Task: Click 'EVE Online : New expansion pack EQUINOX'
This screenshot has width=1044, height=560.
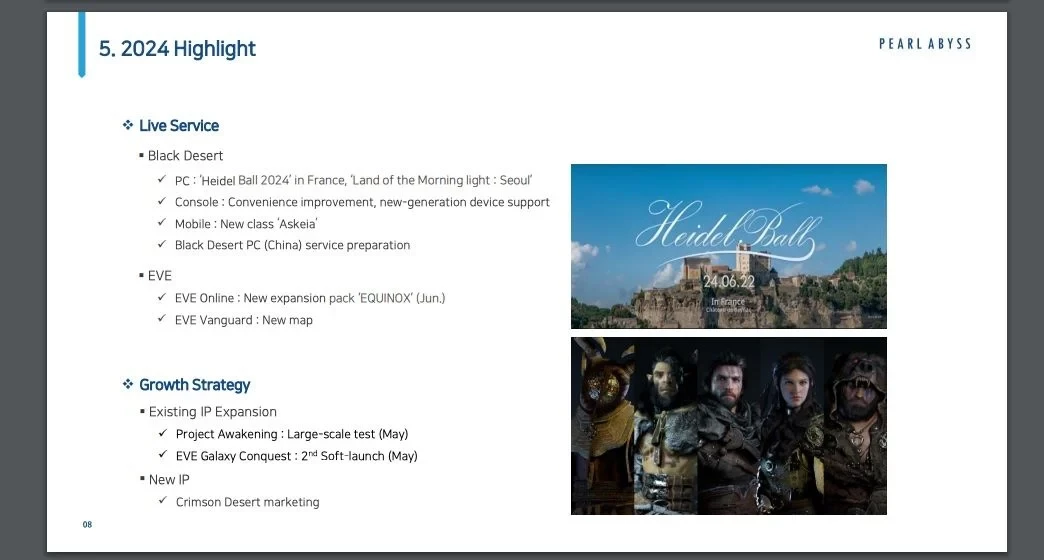Action: [x=310, y=298]
